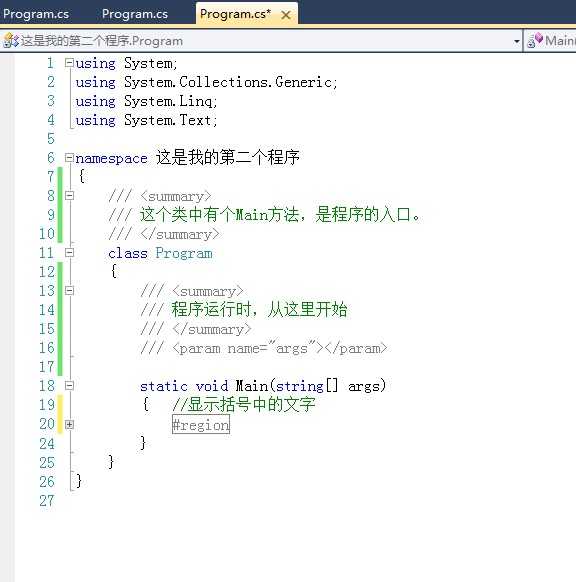Click the class icon beside 这是我的第二个程序.Program
Screen dimensions: 576x582
(10, 40)
